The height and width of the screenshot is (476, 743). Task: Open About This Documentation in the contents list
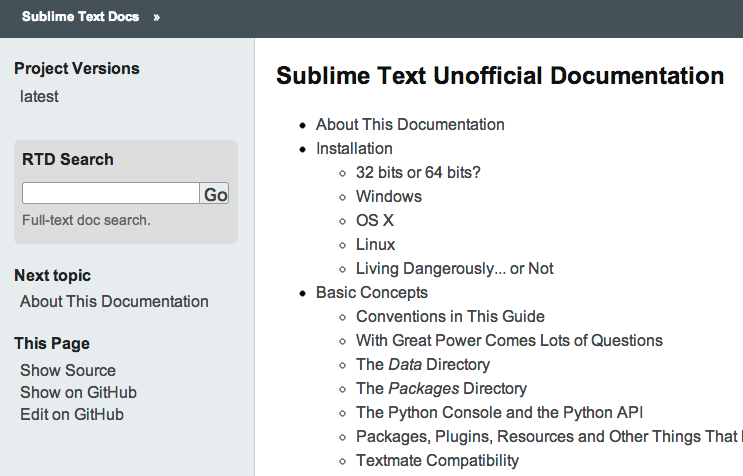coord(410,124)
